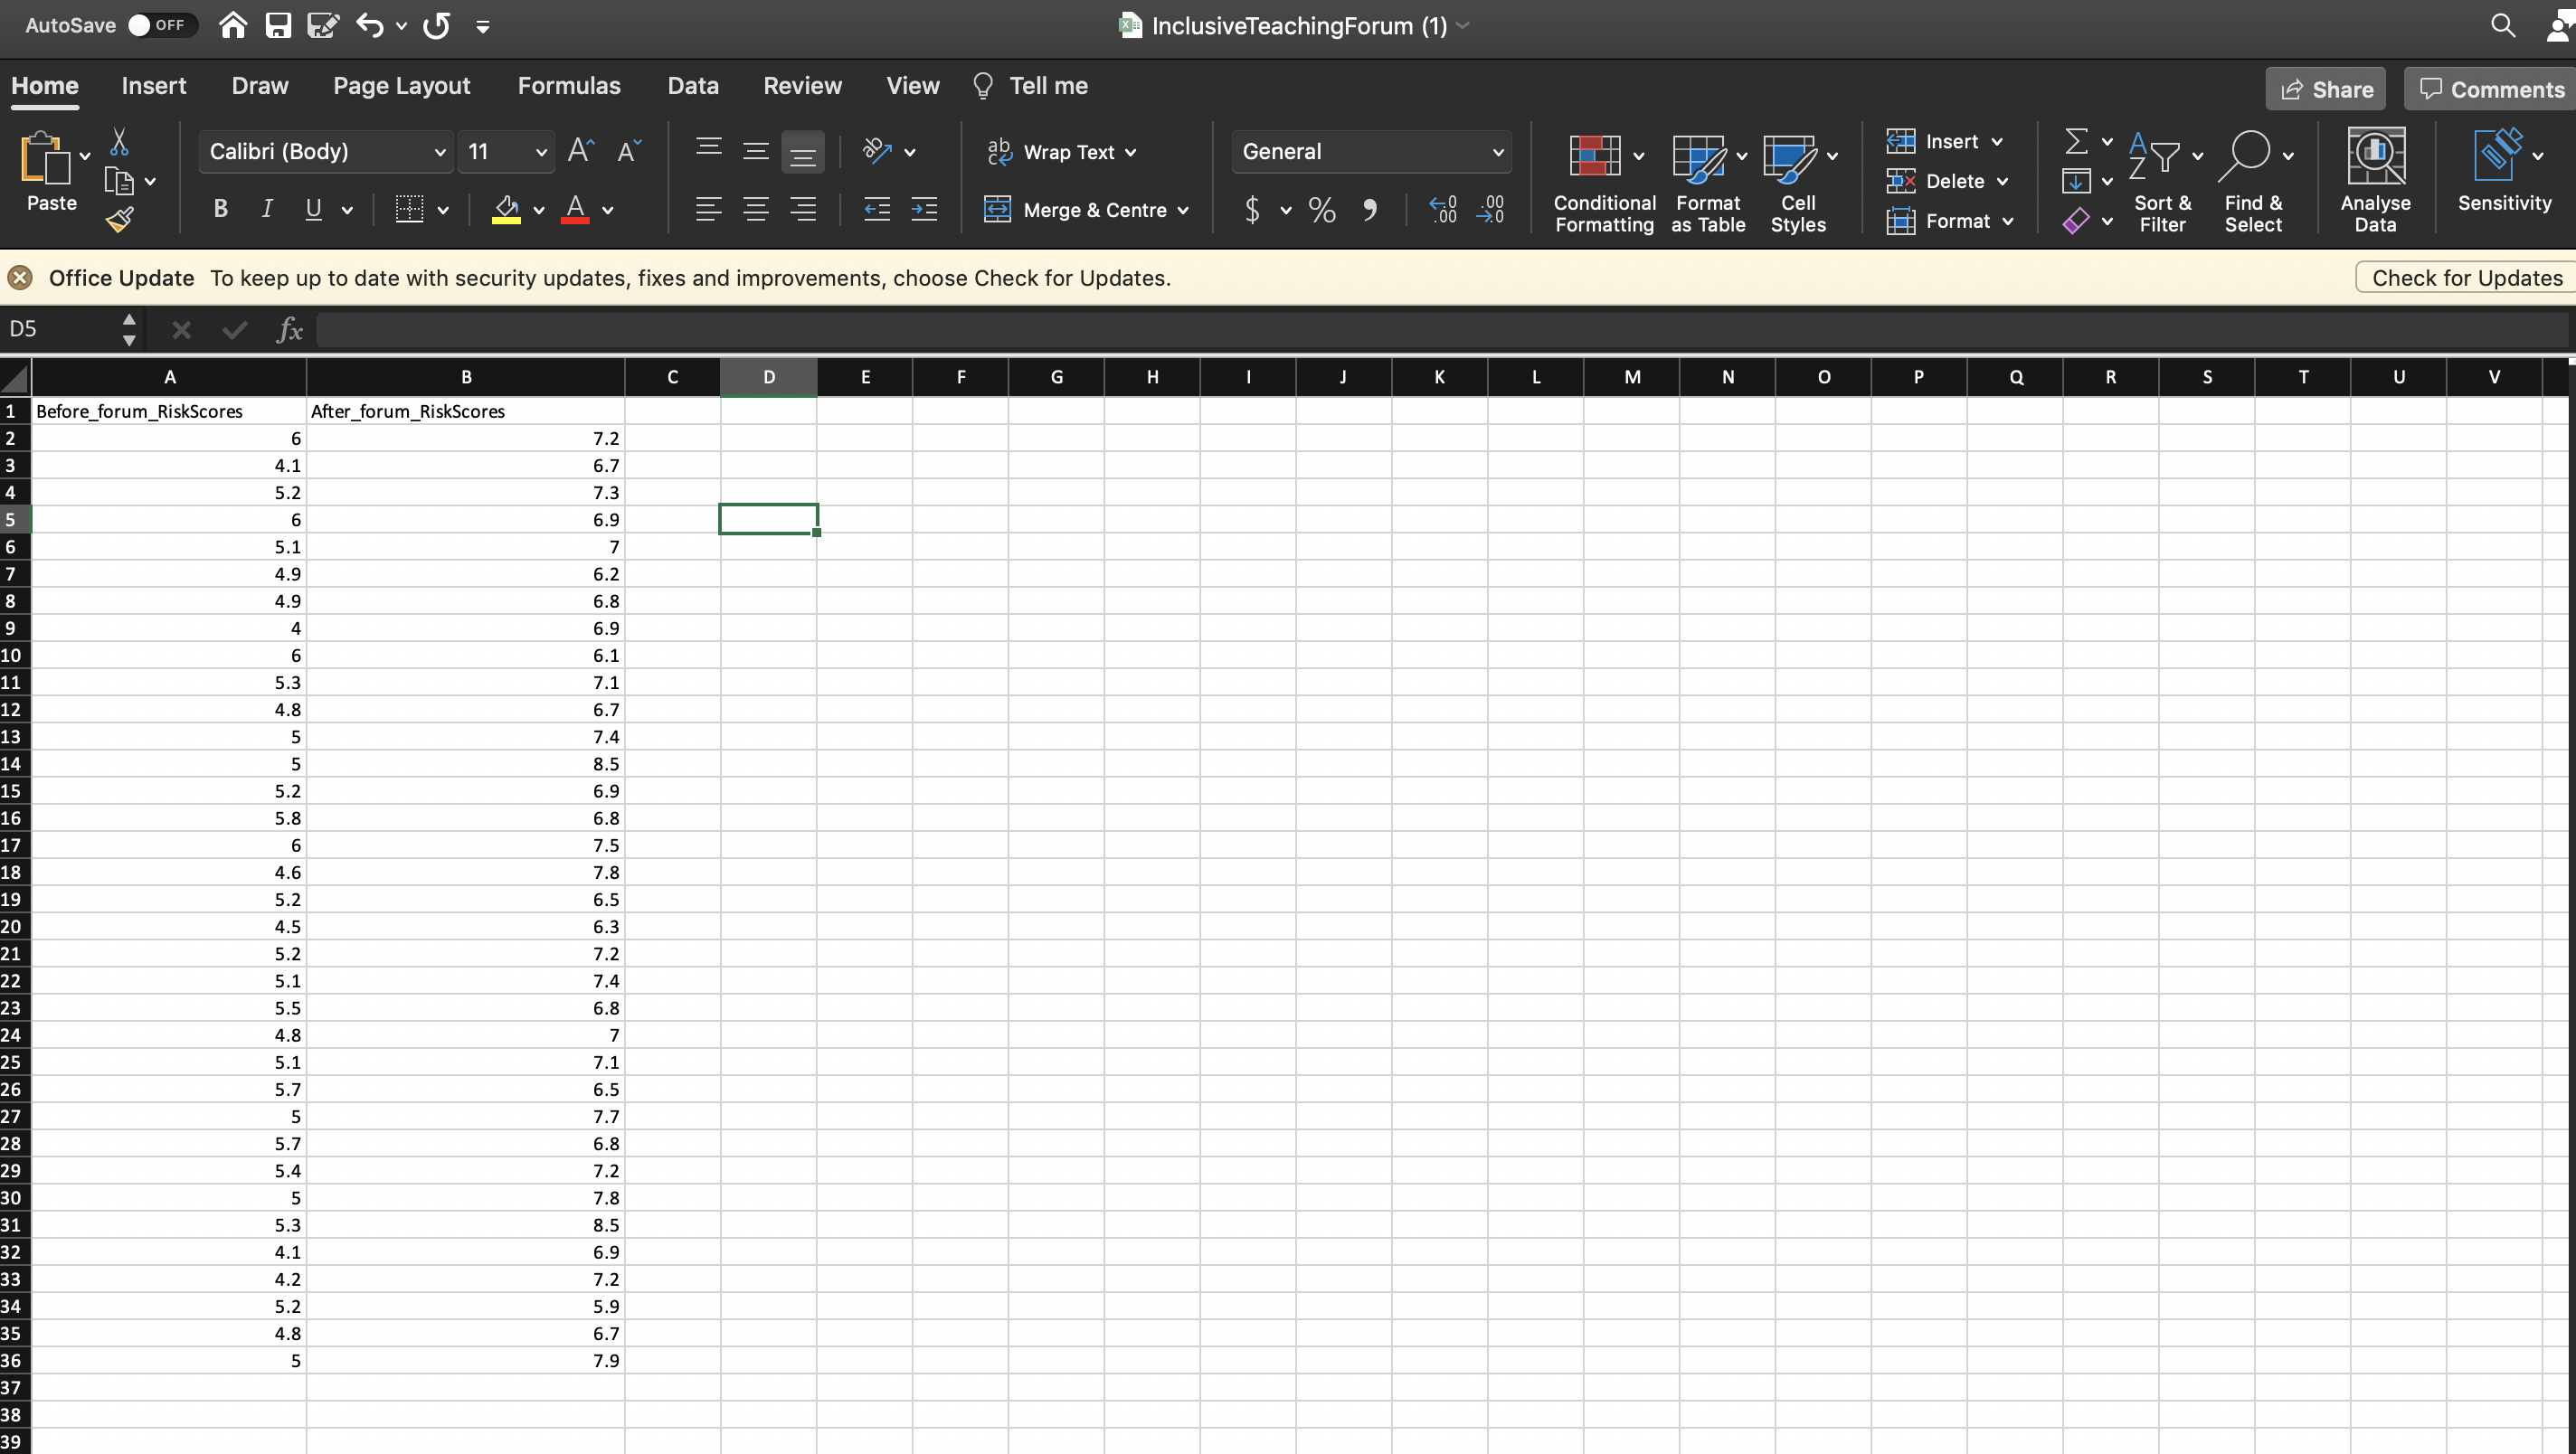
Task: Click the Format Painter brush icon
Action: 119,219
